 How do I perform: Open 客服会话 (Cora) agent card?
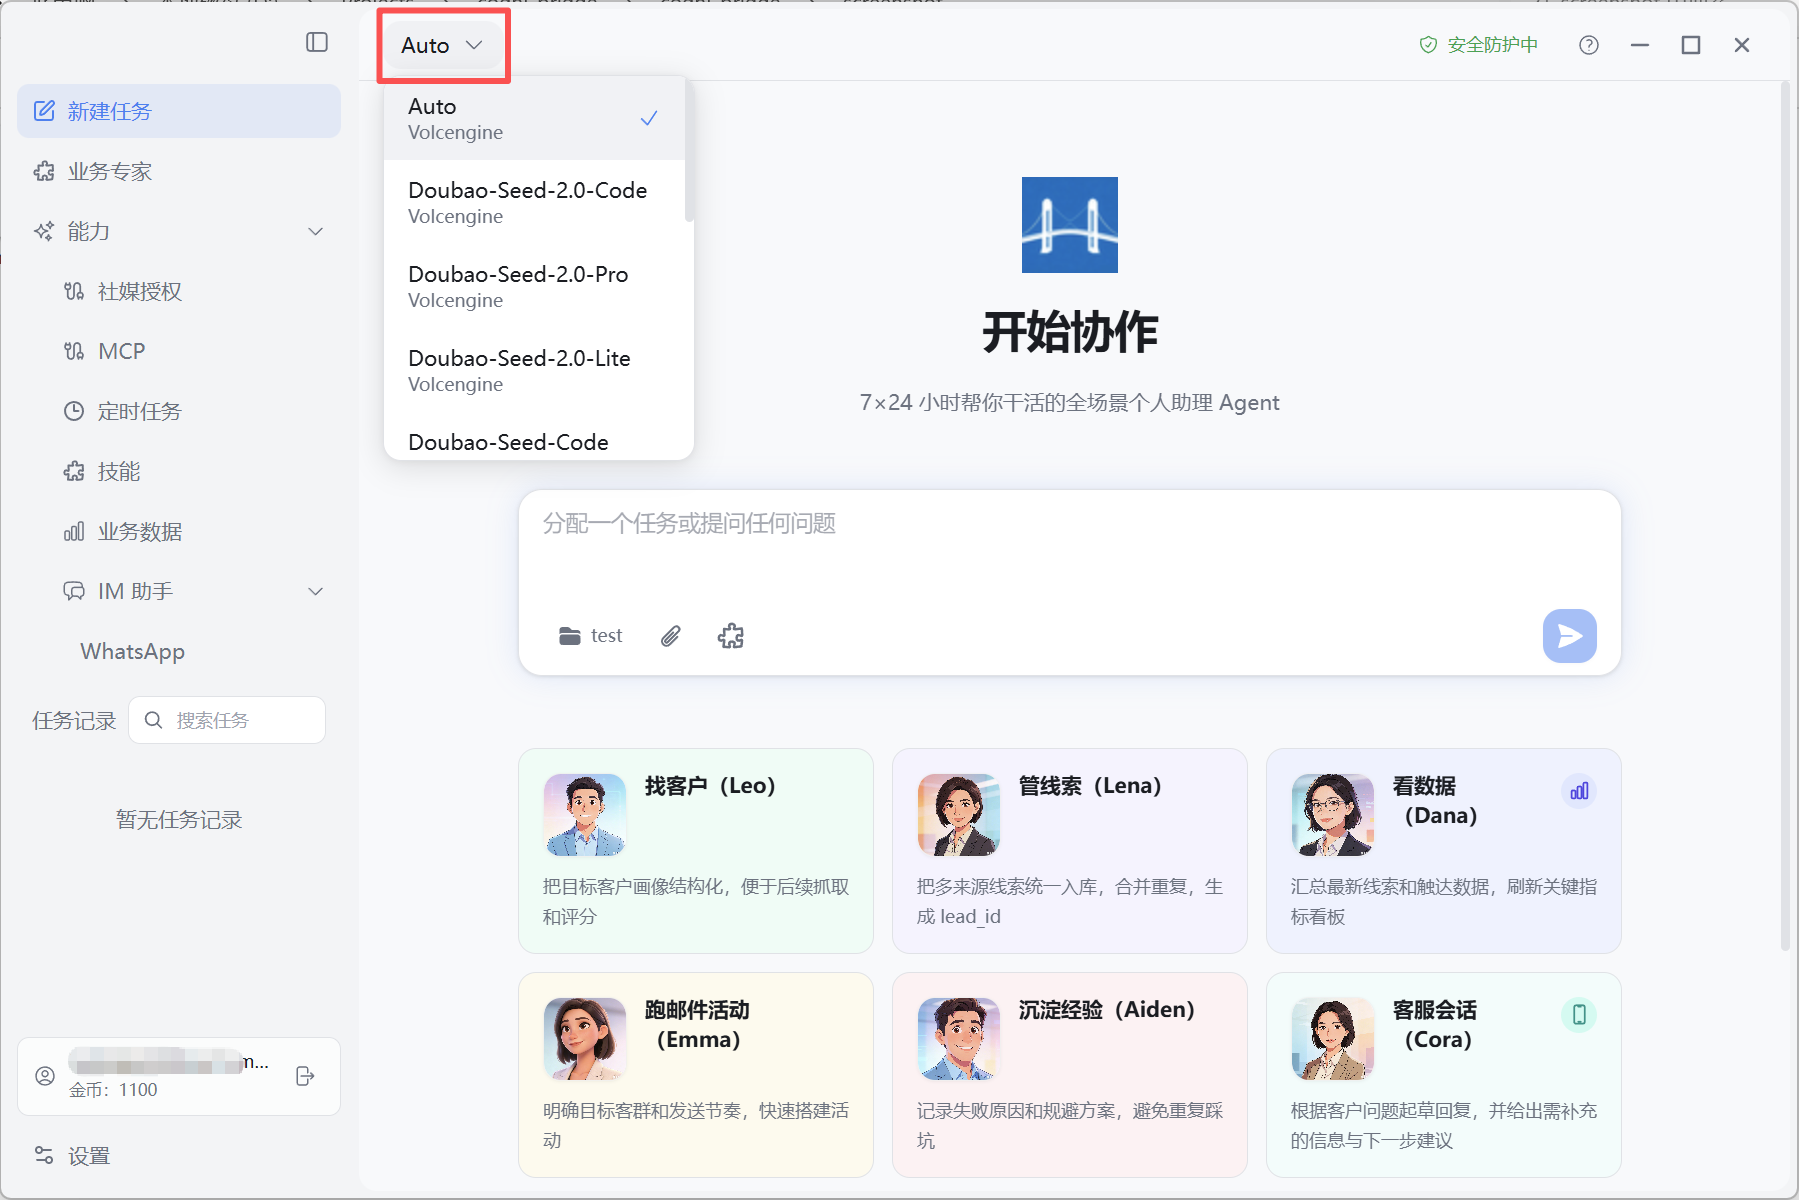[x=1443, y=1075]
